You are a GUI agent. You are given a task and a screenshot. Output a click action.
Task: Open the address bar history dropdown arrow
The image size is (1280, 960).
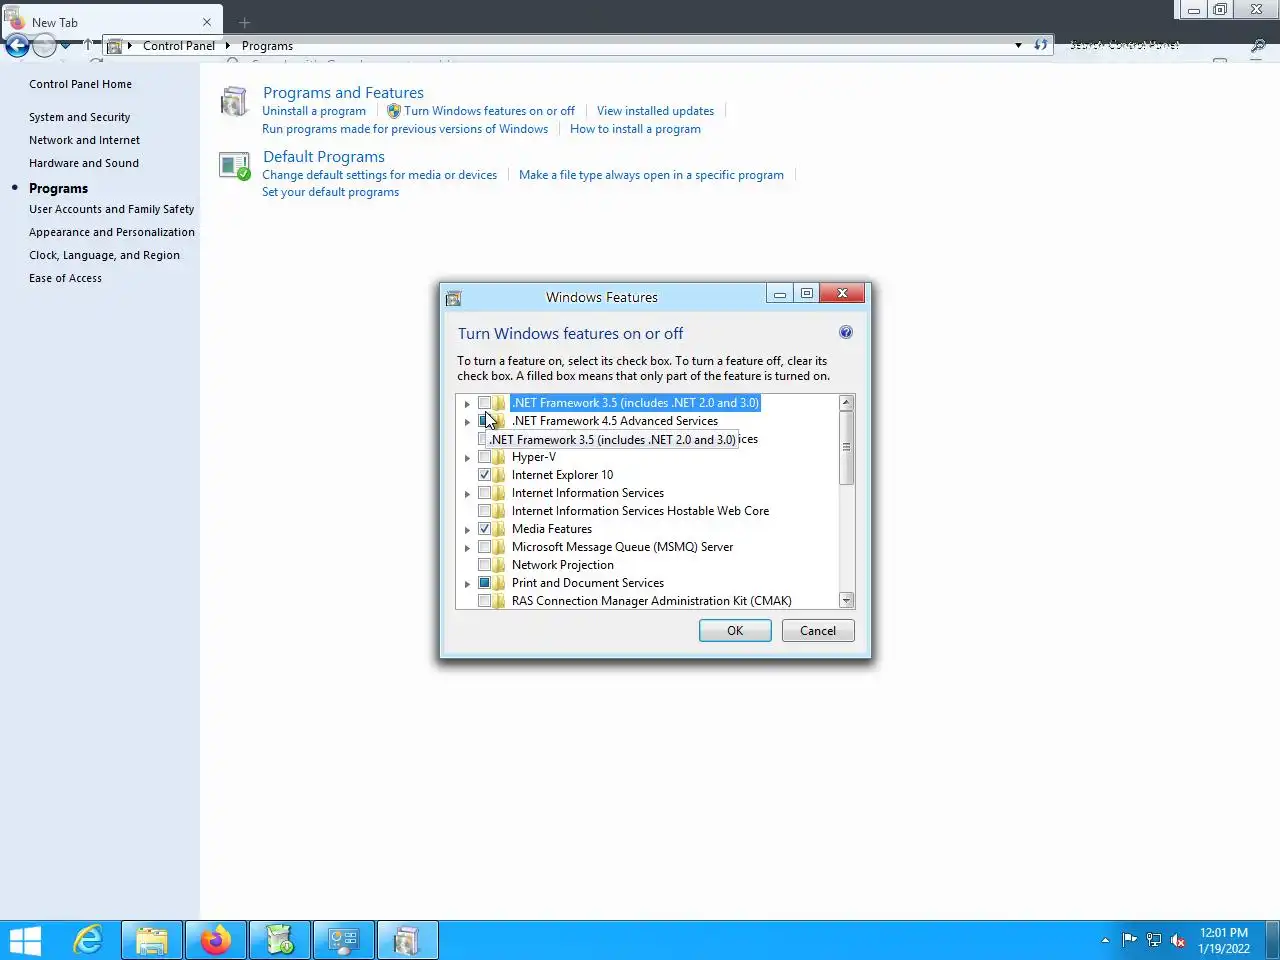tap(1018, 45)
